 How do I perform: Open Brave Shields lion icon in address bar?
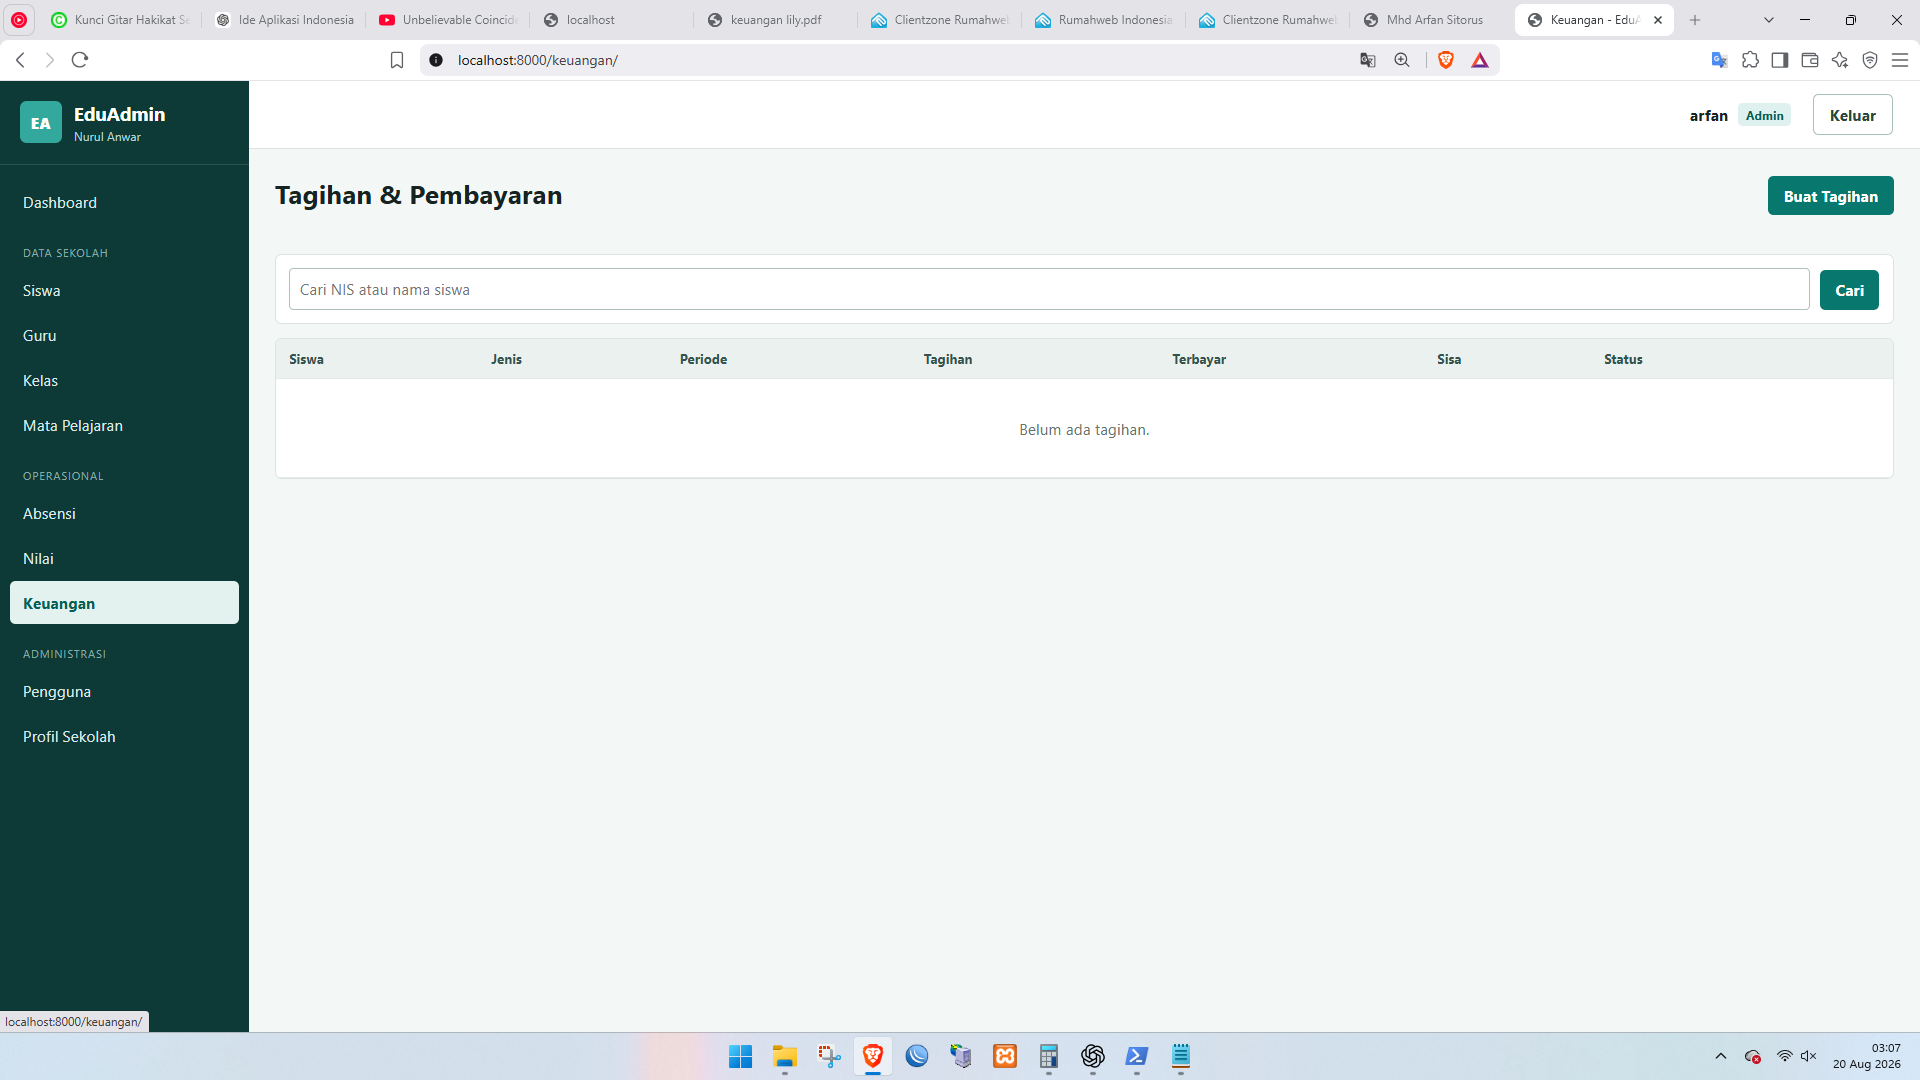point(1446,60)
